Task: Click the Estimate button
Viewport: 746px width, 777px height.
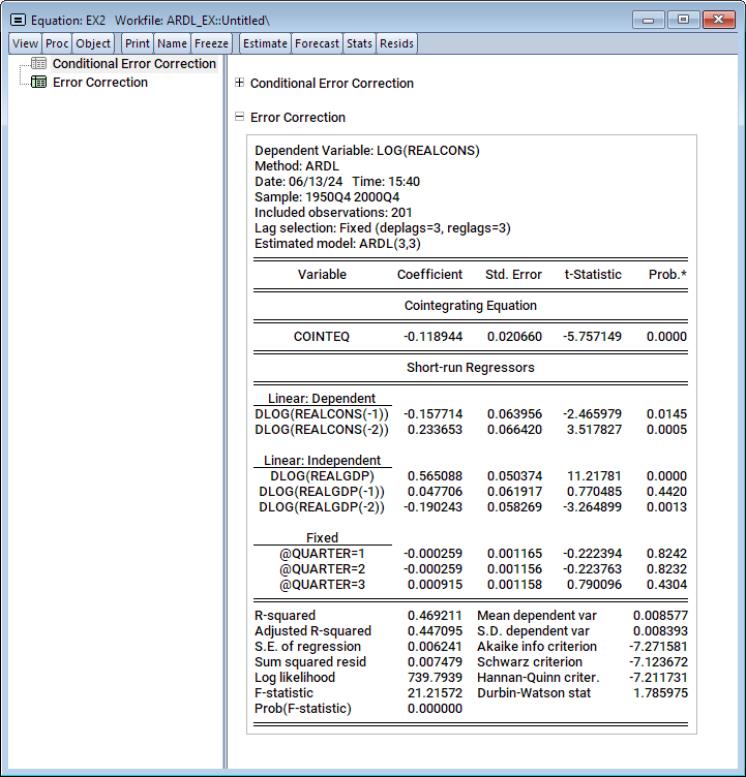Action: [x=265, y=43]
